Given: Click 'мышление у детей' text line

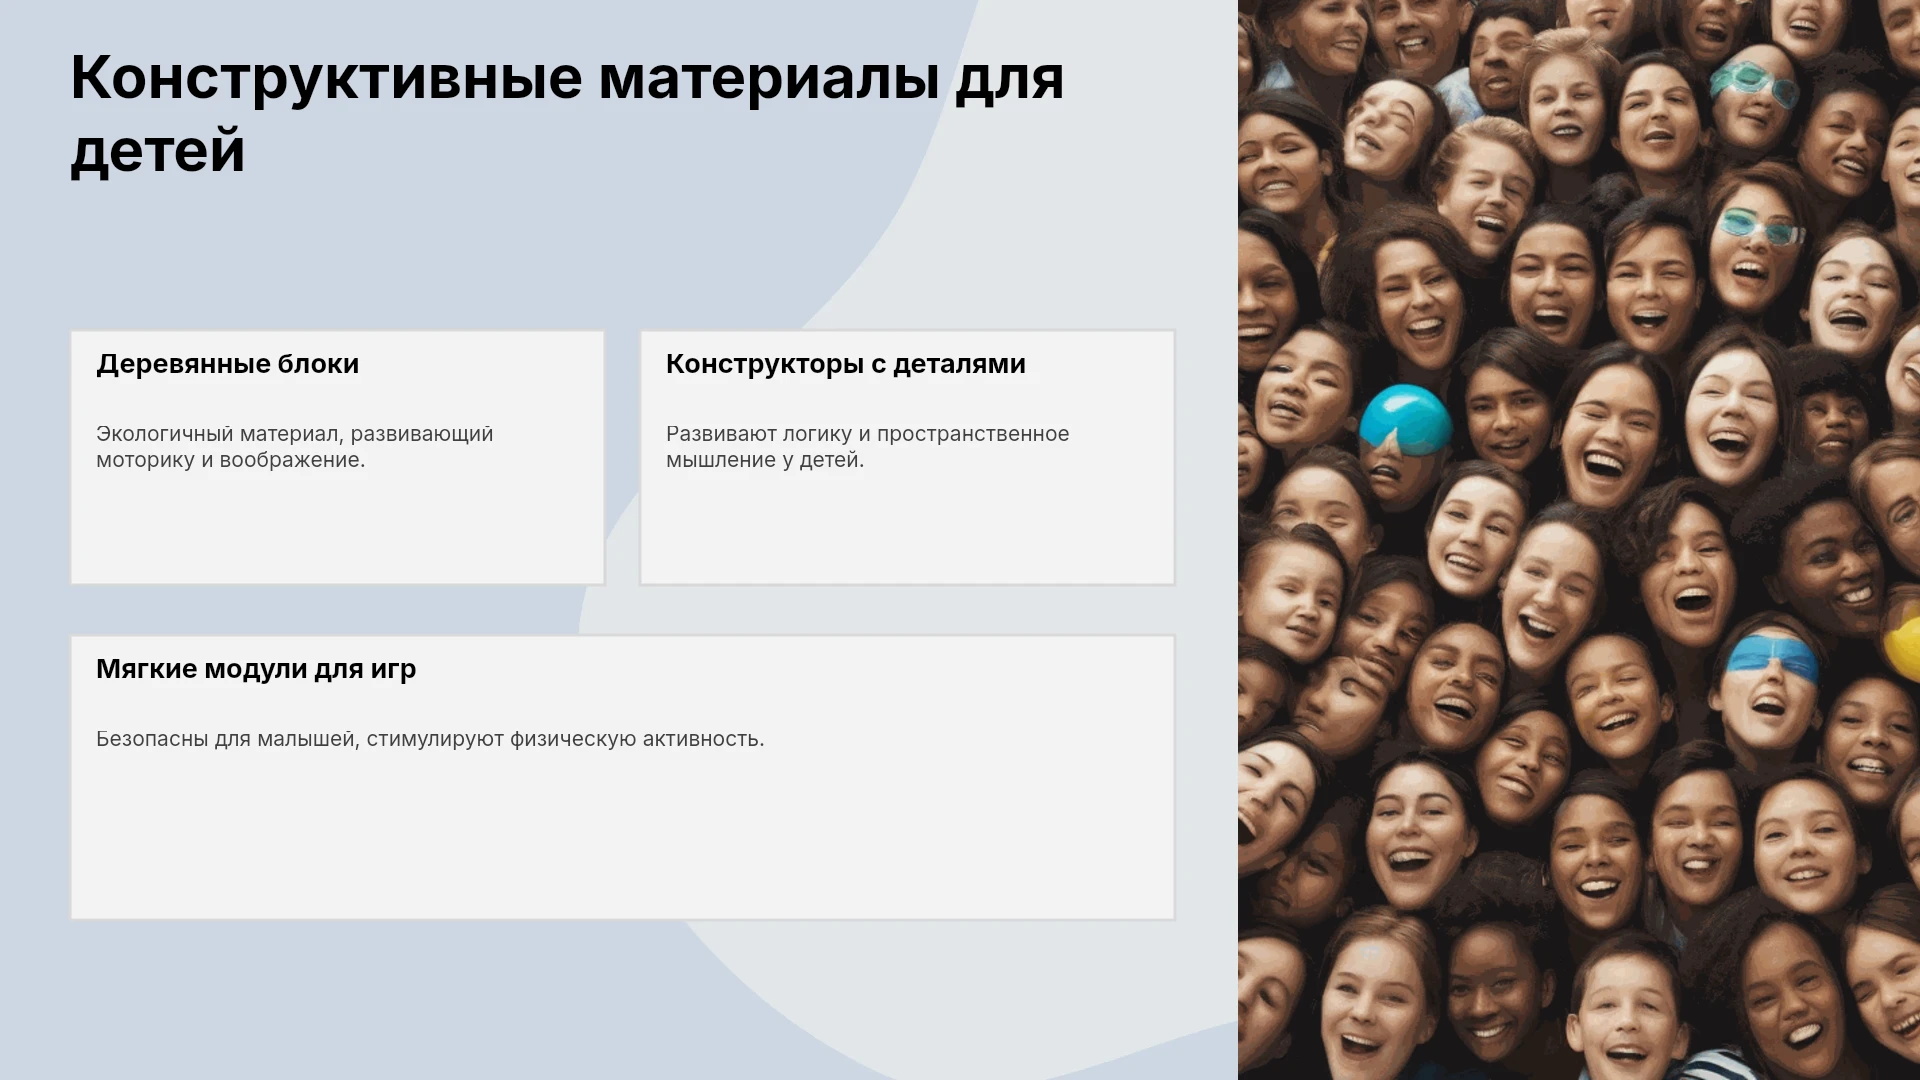Looking at the screenshot, I should pos(765,460).
